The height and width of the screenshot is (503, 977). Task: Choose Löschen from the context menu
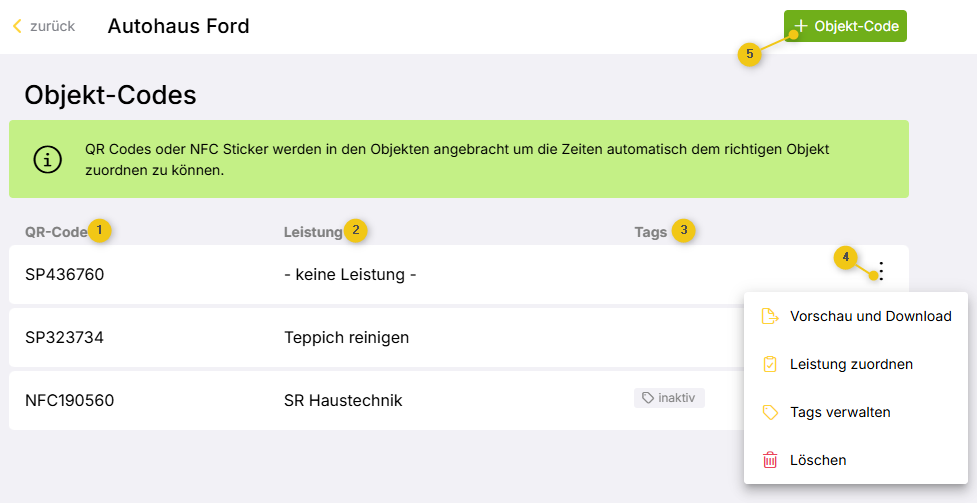pos(855,460)
